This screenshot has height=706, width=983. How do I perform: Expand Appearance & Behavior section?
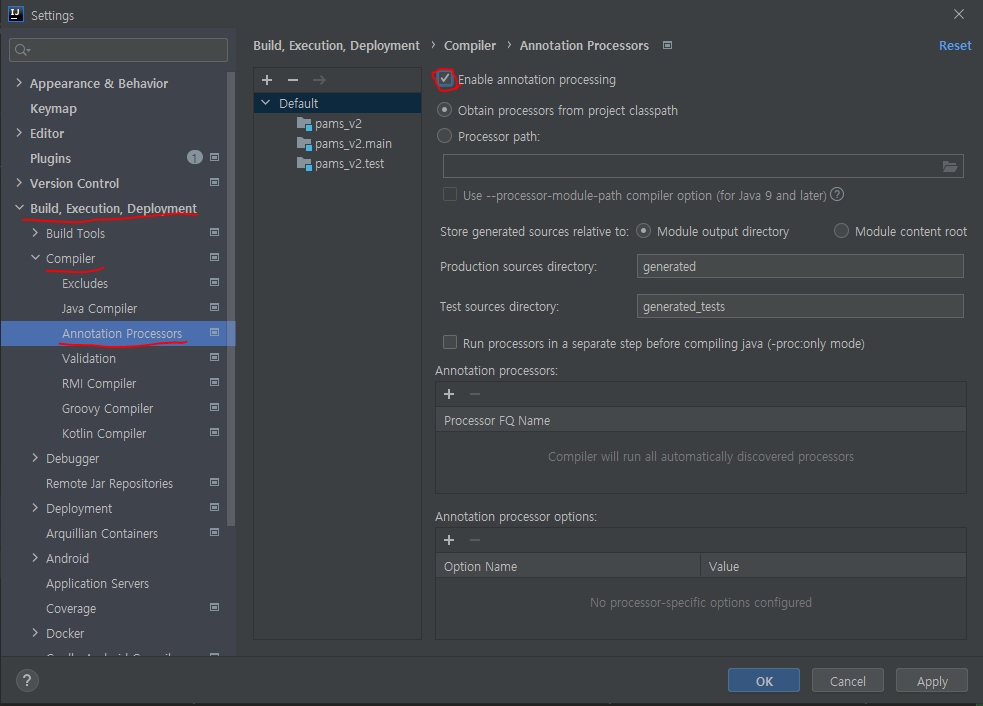point(19,83)
